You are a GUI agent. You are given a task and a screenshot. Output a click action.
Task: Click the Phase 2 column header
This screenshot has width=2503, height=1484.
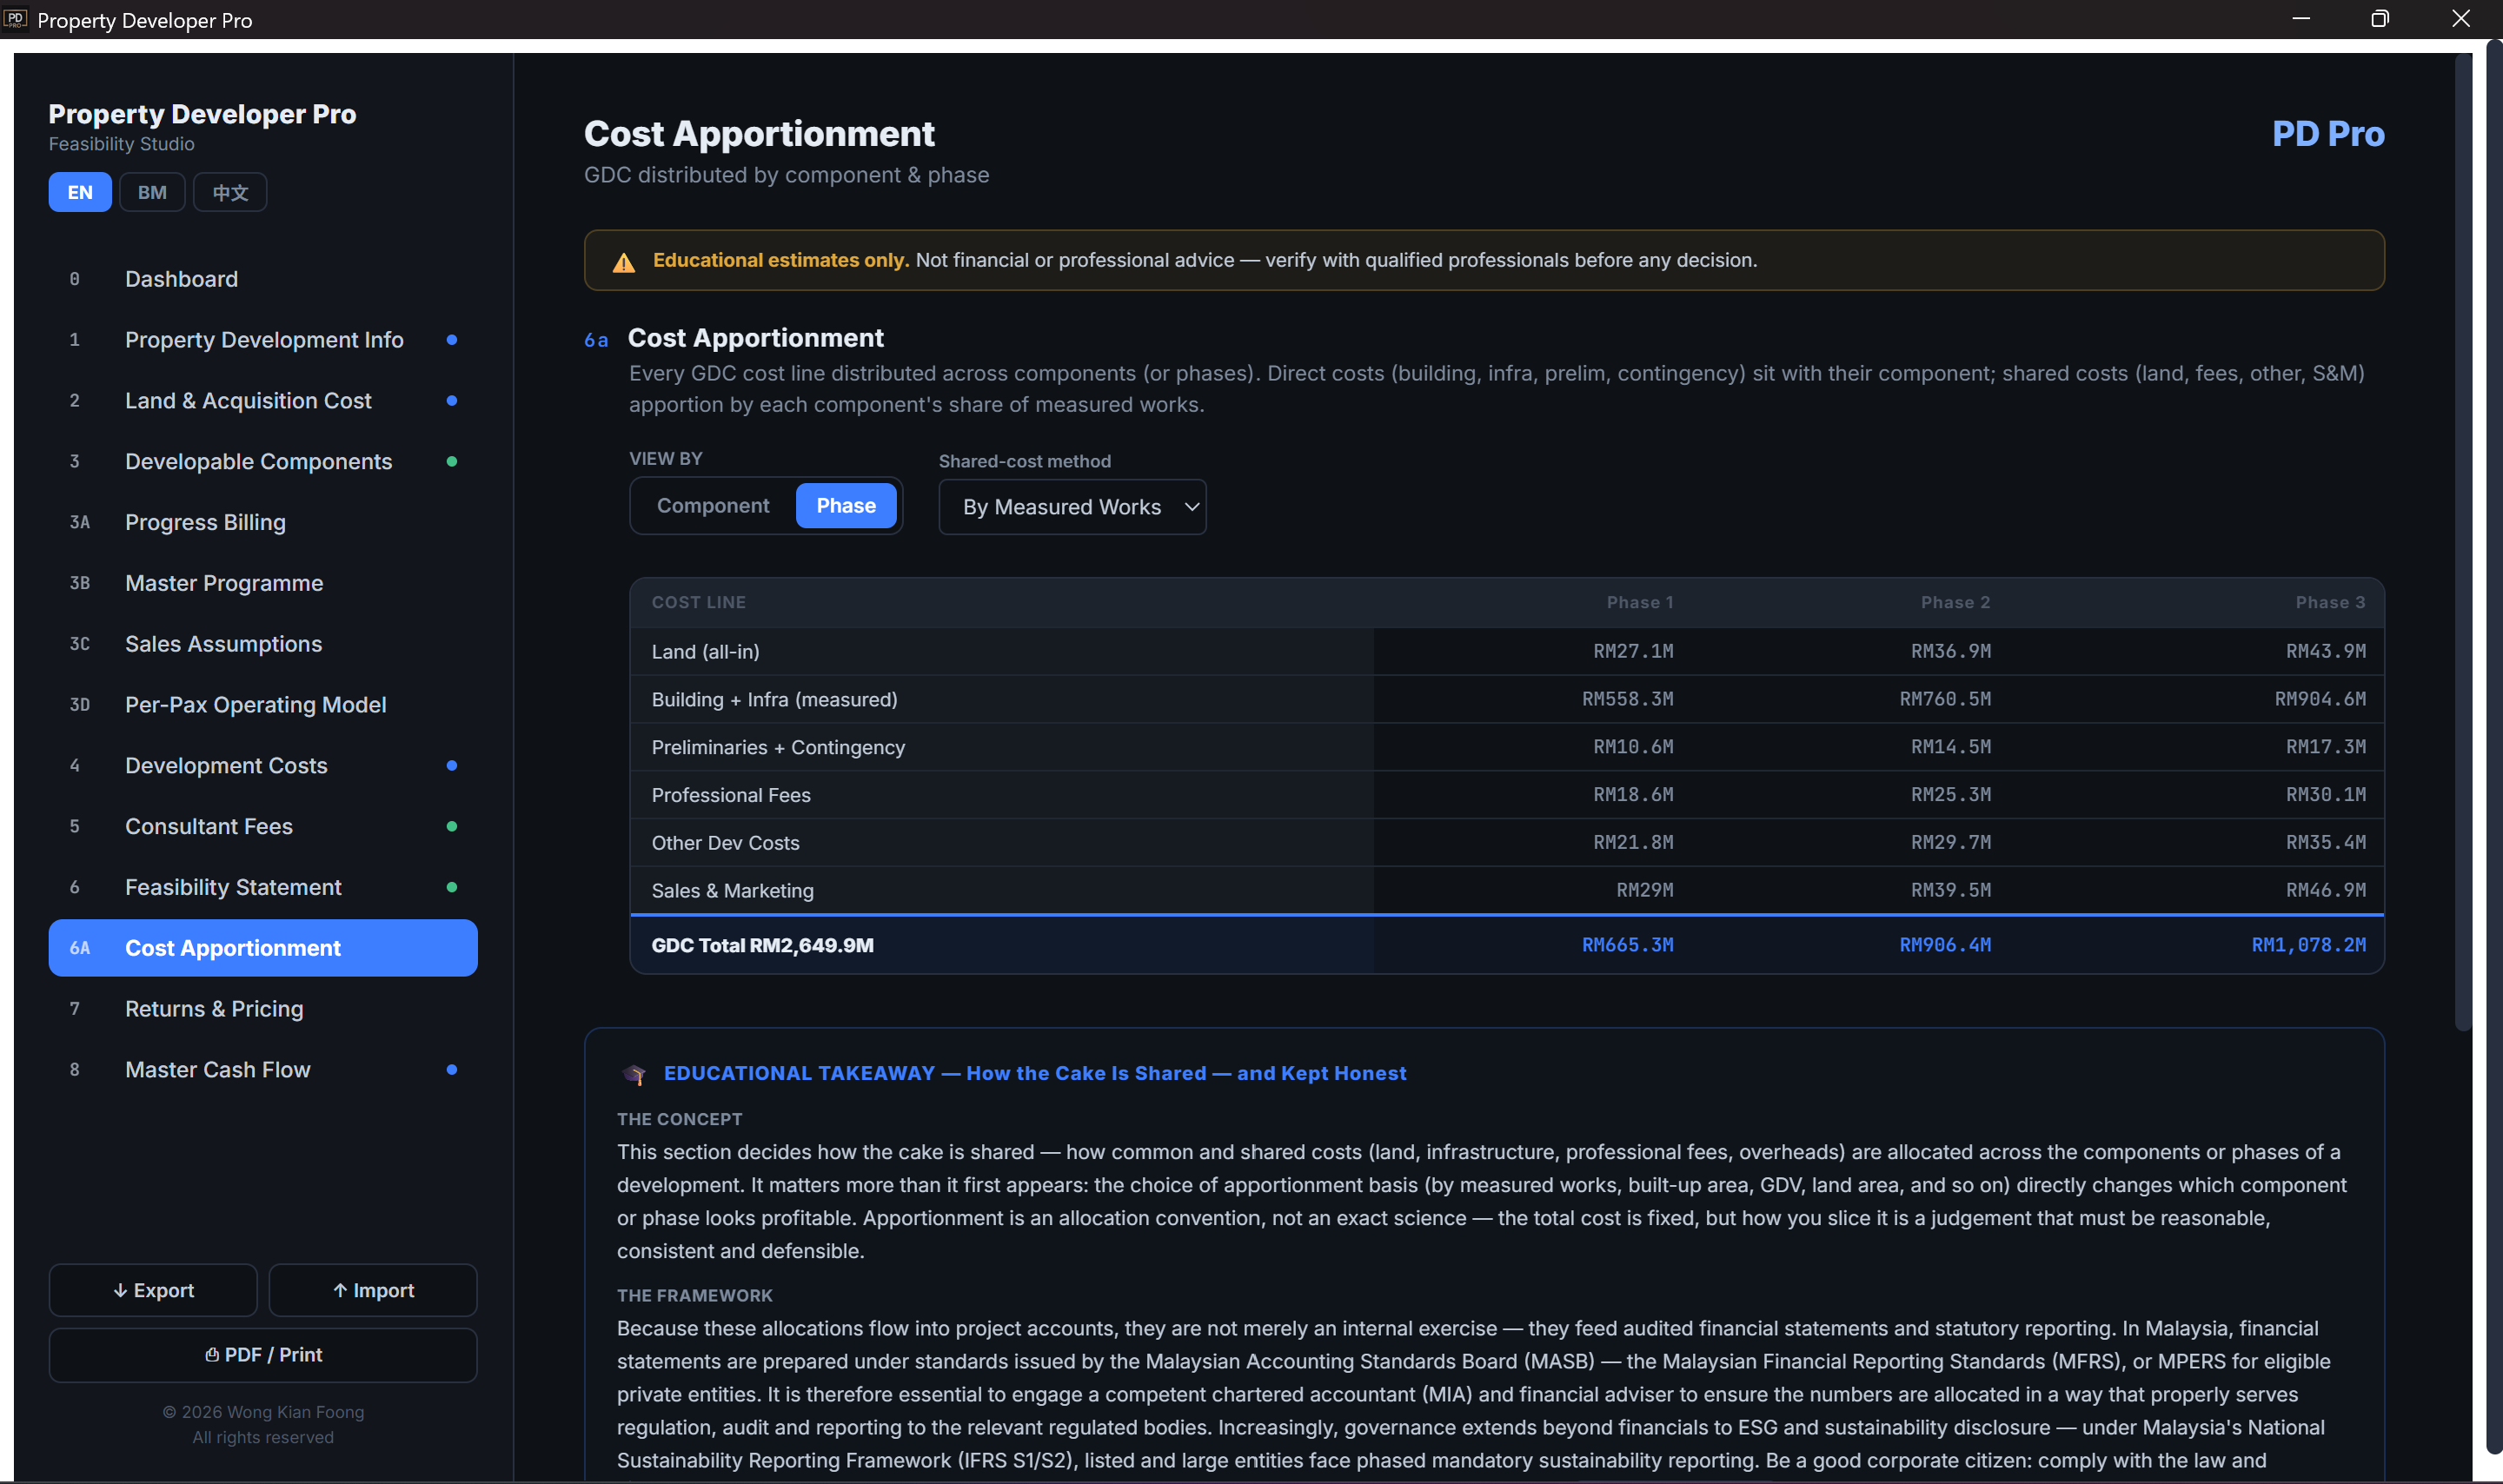click(x=1955, y=603)
